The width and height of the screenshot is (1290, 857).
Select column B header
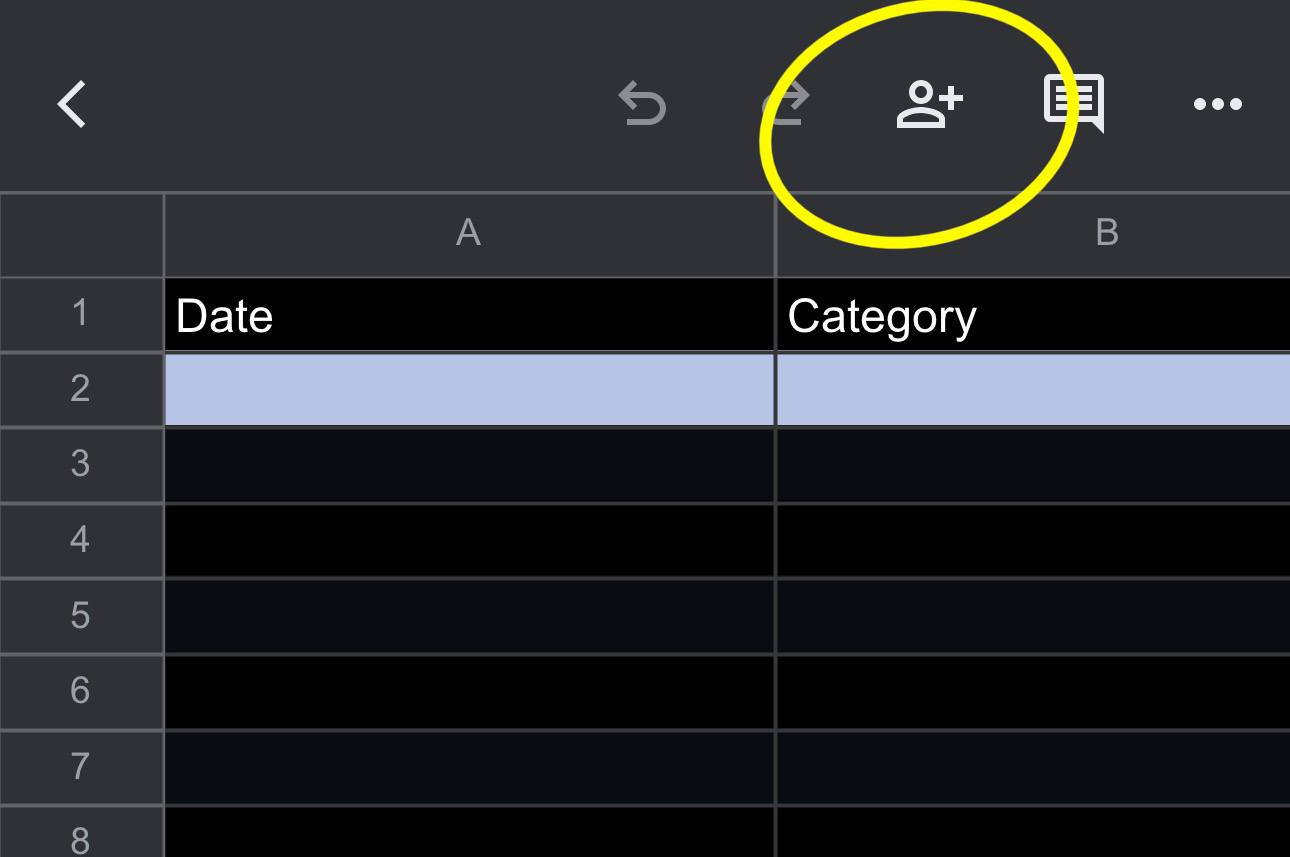click(x=1106, y=234)
